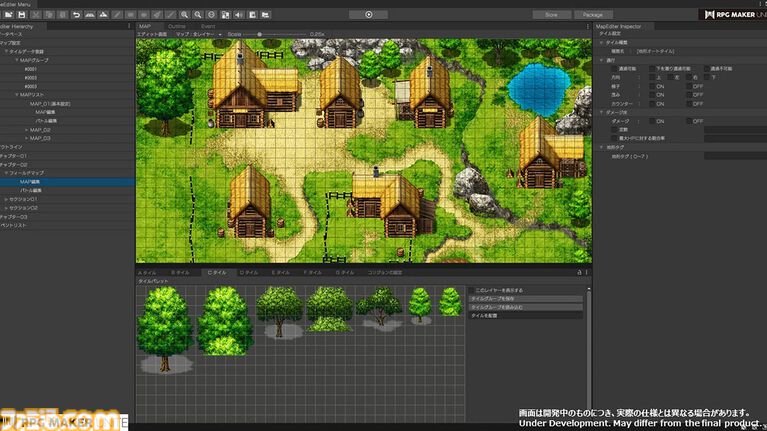Check the 下を通り通行可能 pass-under checkbox

coord(652,69)
